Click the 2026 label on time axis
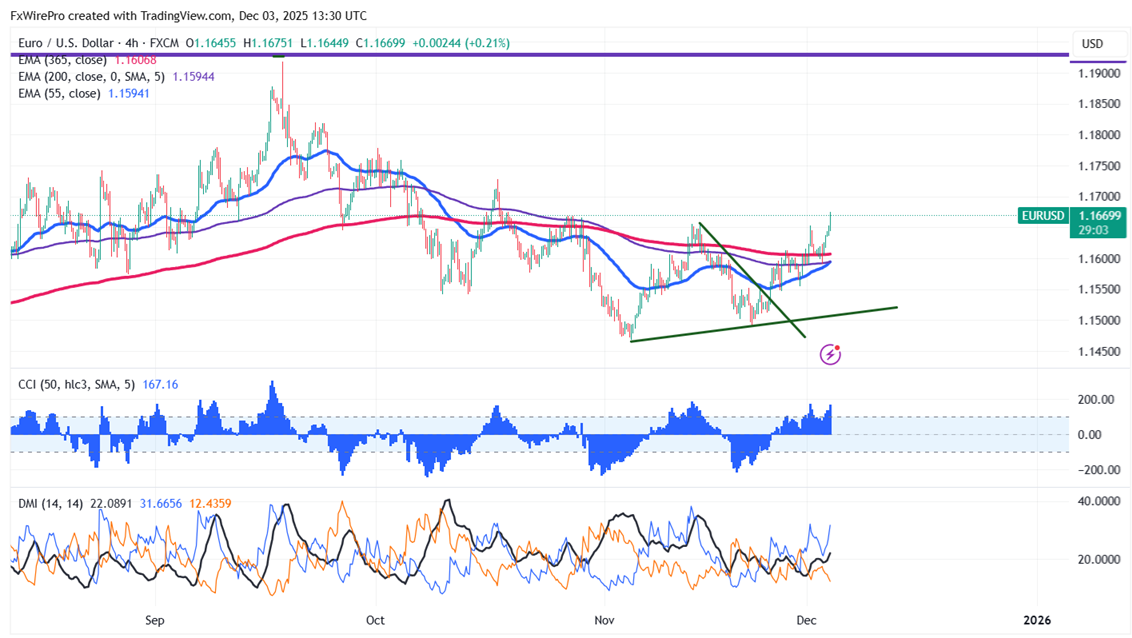The image size is (1132, 638). coord(1037,620)
